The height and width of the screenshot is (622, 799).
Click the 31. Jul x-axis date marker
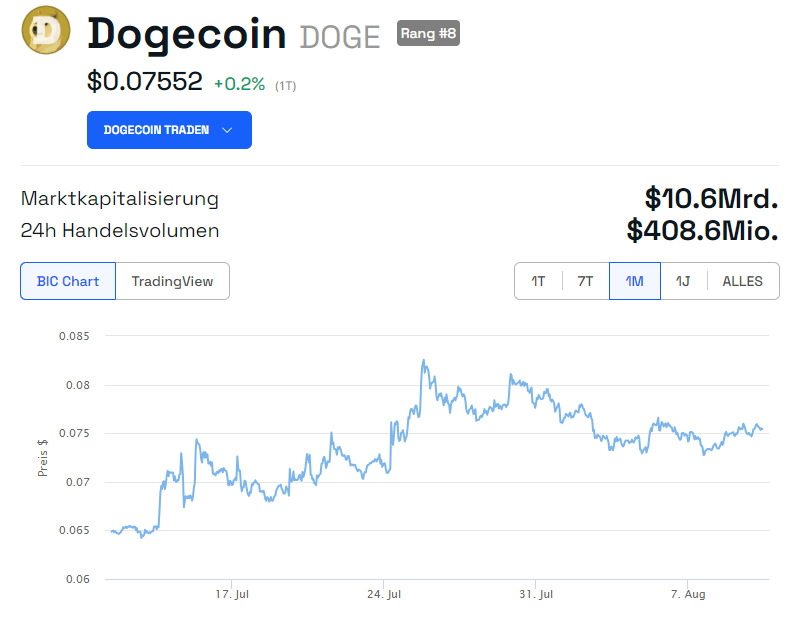tap(536, 594)
